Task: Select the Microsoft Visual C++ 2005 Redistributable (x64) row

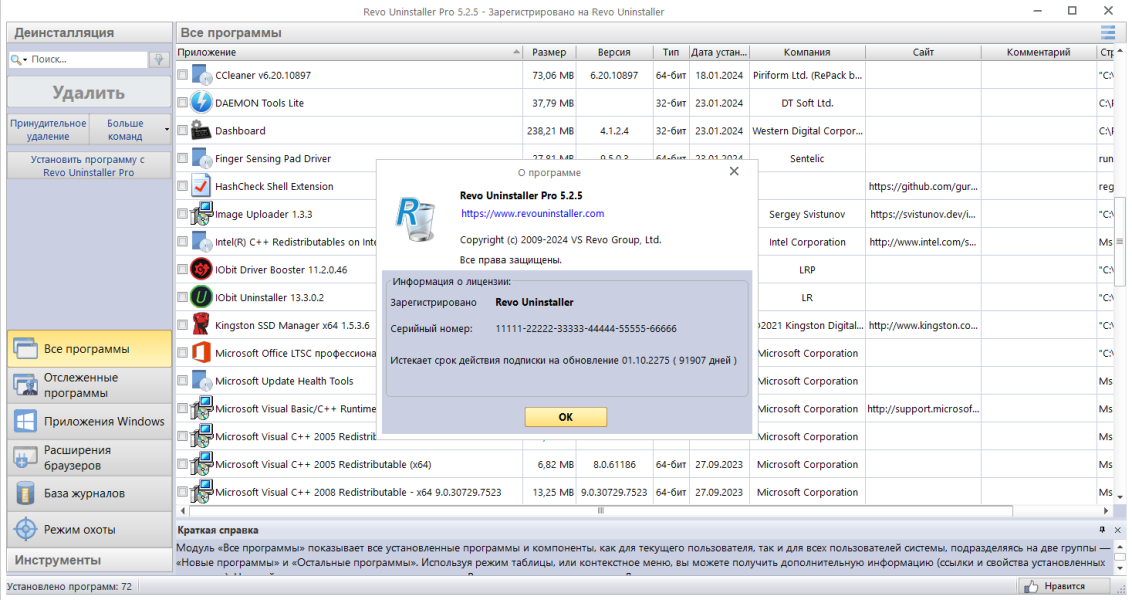Action: click(x=646, y=464)
